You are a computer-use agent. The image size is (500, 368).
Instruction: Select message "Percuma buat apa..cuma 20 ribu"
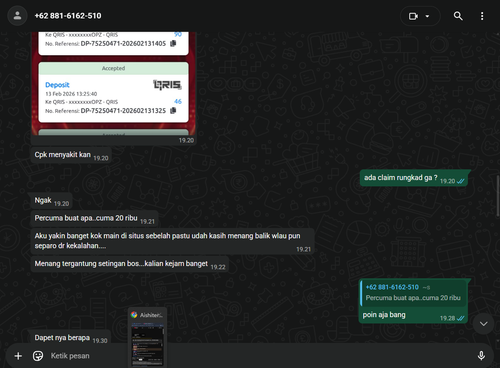point(94,219)
